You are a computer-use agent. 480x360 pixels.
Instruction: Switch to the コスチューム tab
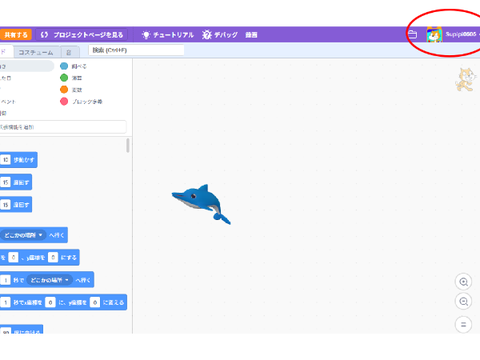coord(36,52)
